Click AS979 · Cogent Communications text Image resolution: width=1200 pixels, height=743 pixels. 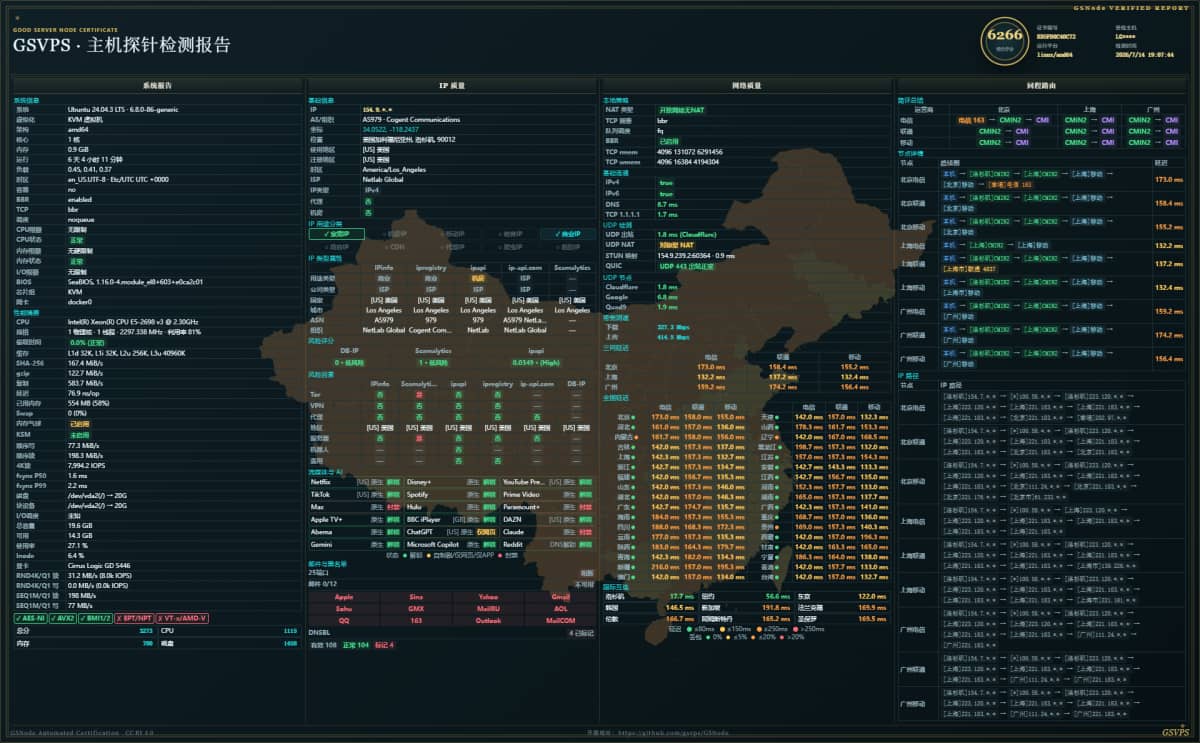pos(411,119)
